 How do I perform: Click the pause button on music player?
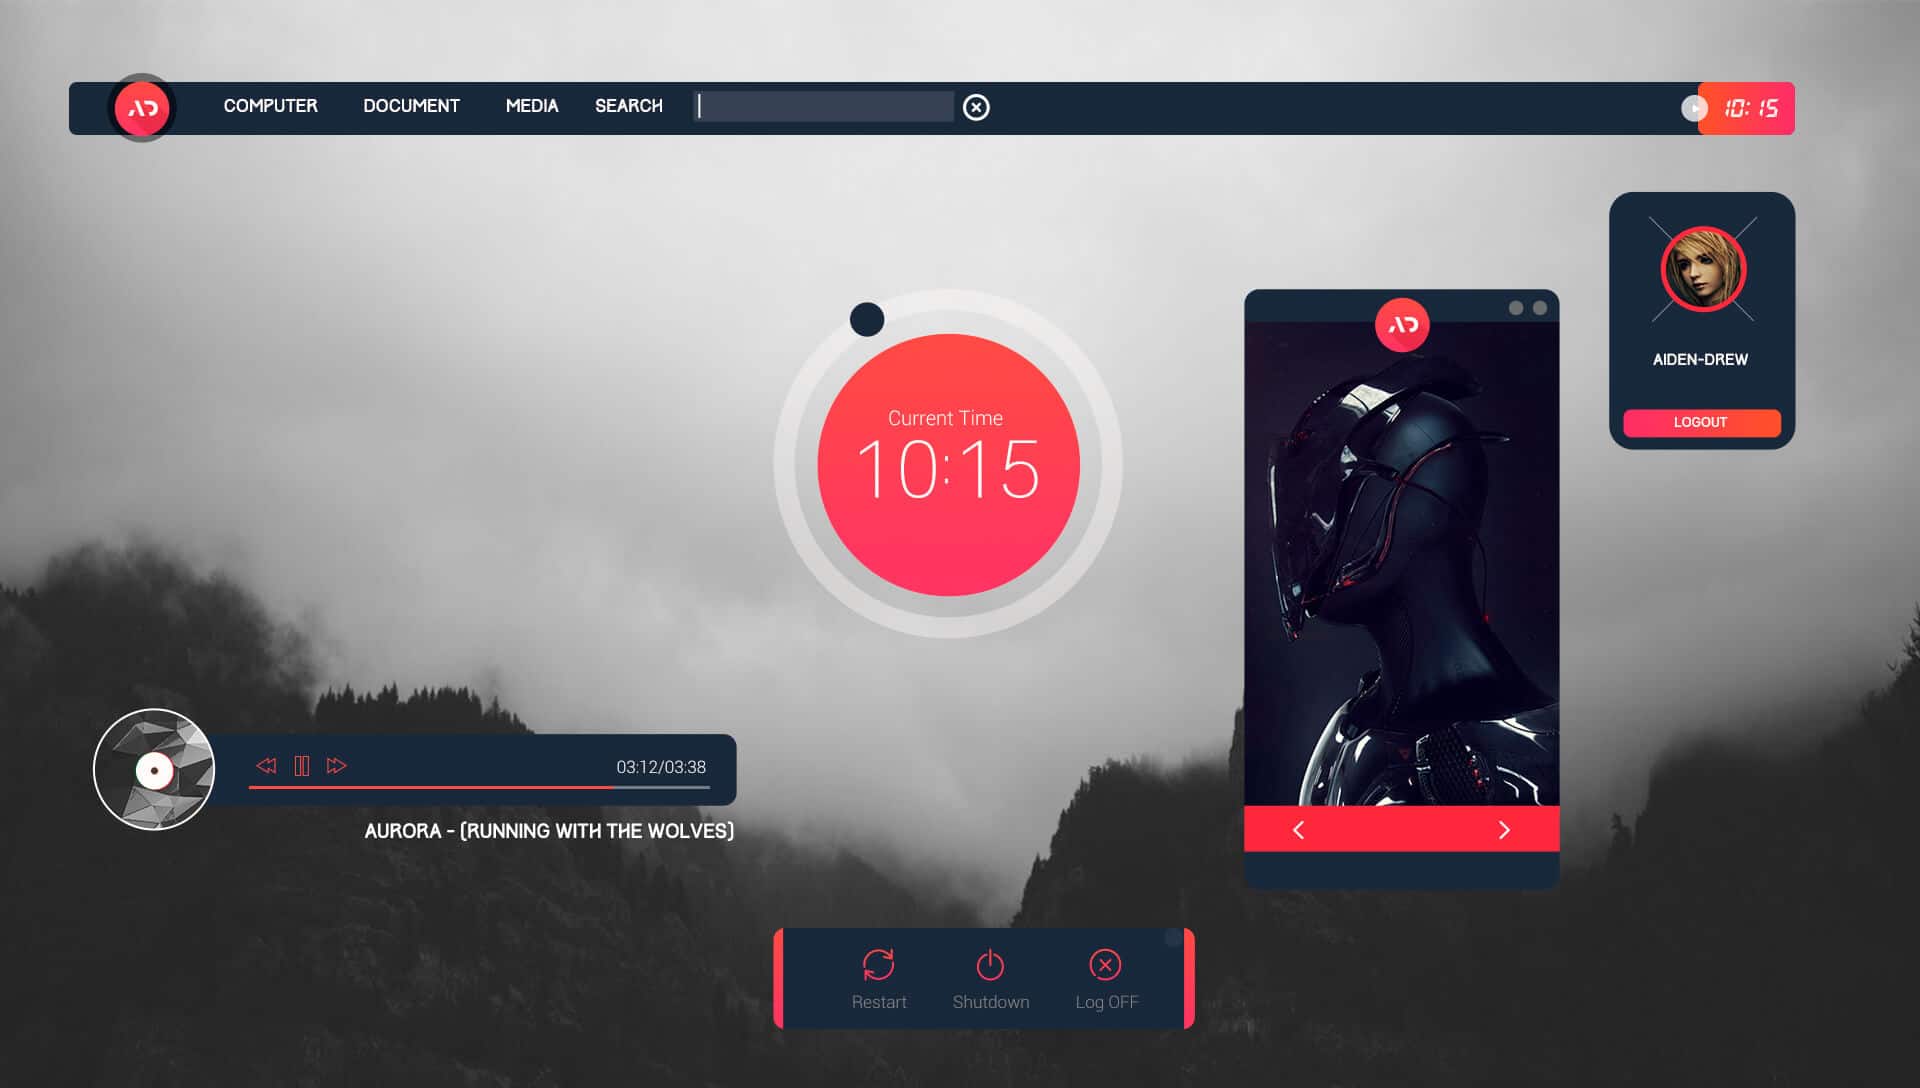point(299,766)
